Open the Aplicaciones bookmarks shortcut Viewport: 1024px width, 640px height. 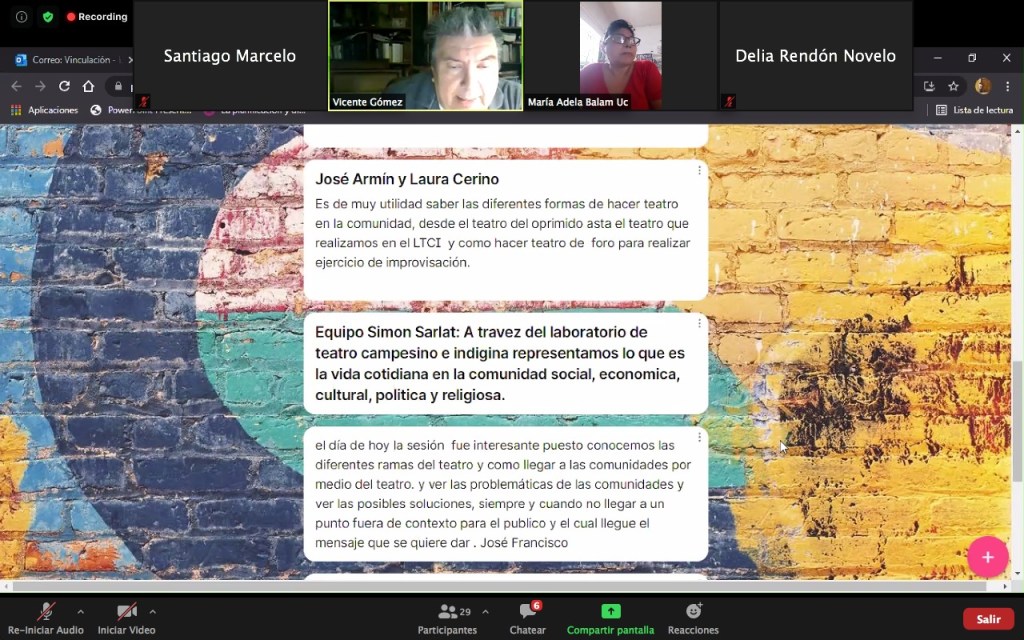[x=44, y=110]
